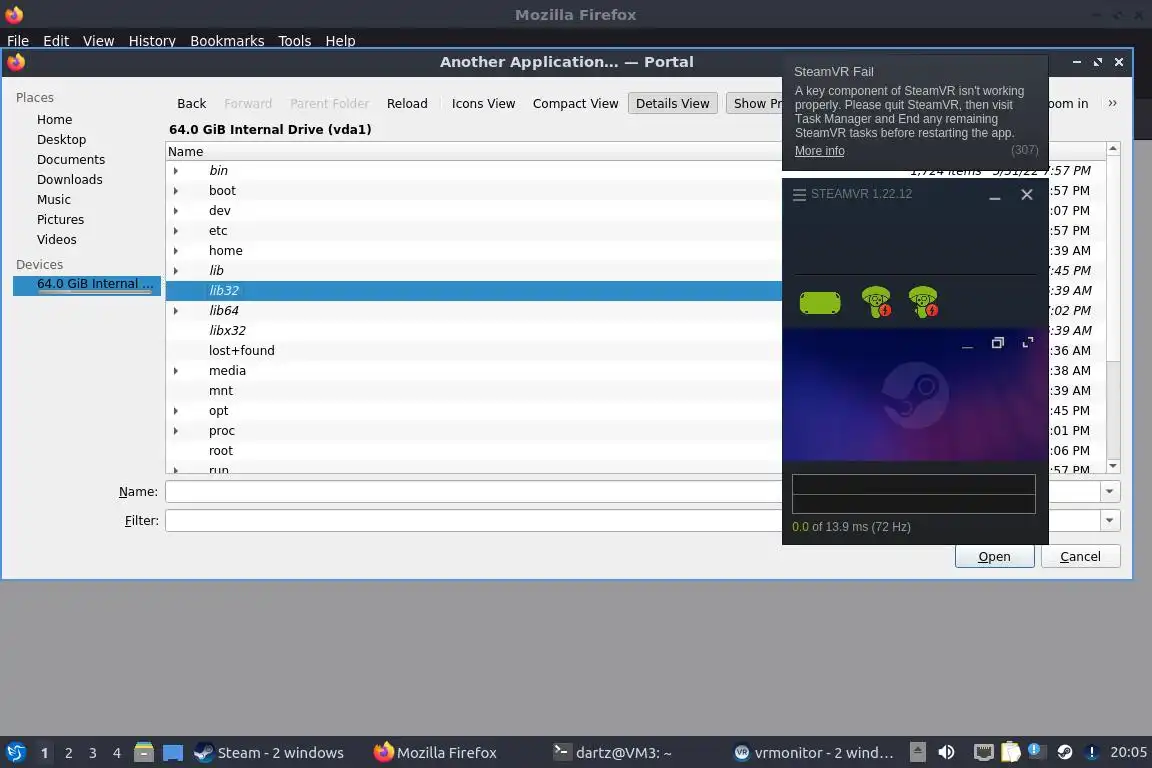Click the controller icon adjacent to the headset icon
This screenshot has height=768, width=1152.
[876, 301]
